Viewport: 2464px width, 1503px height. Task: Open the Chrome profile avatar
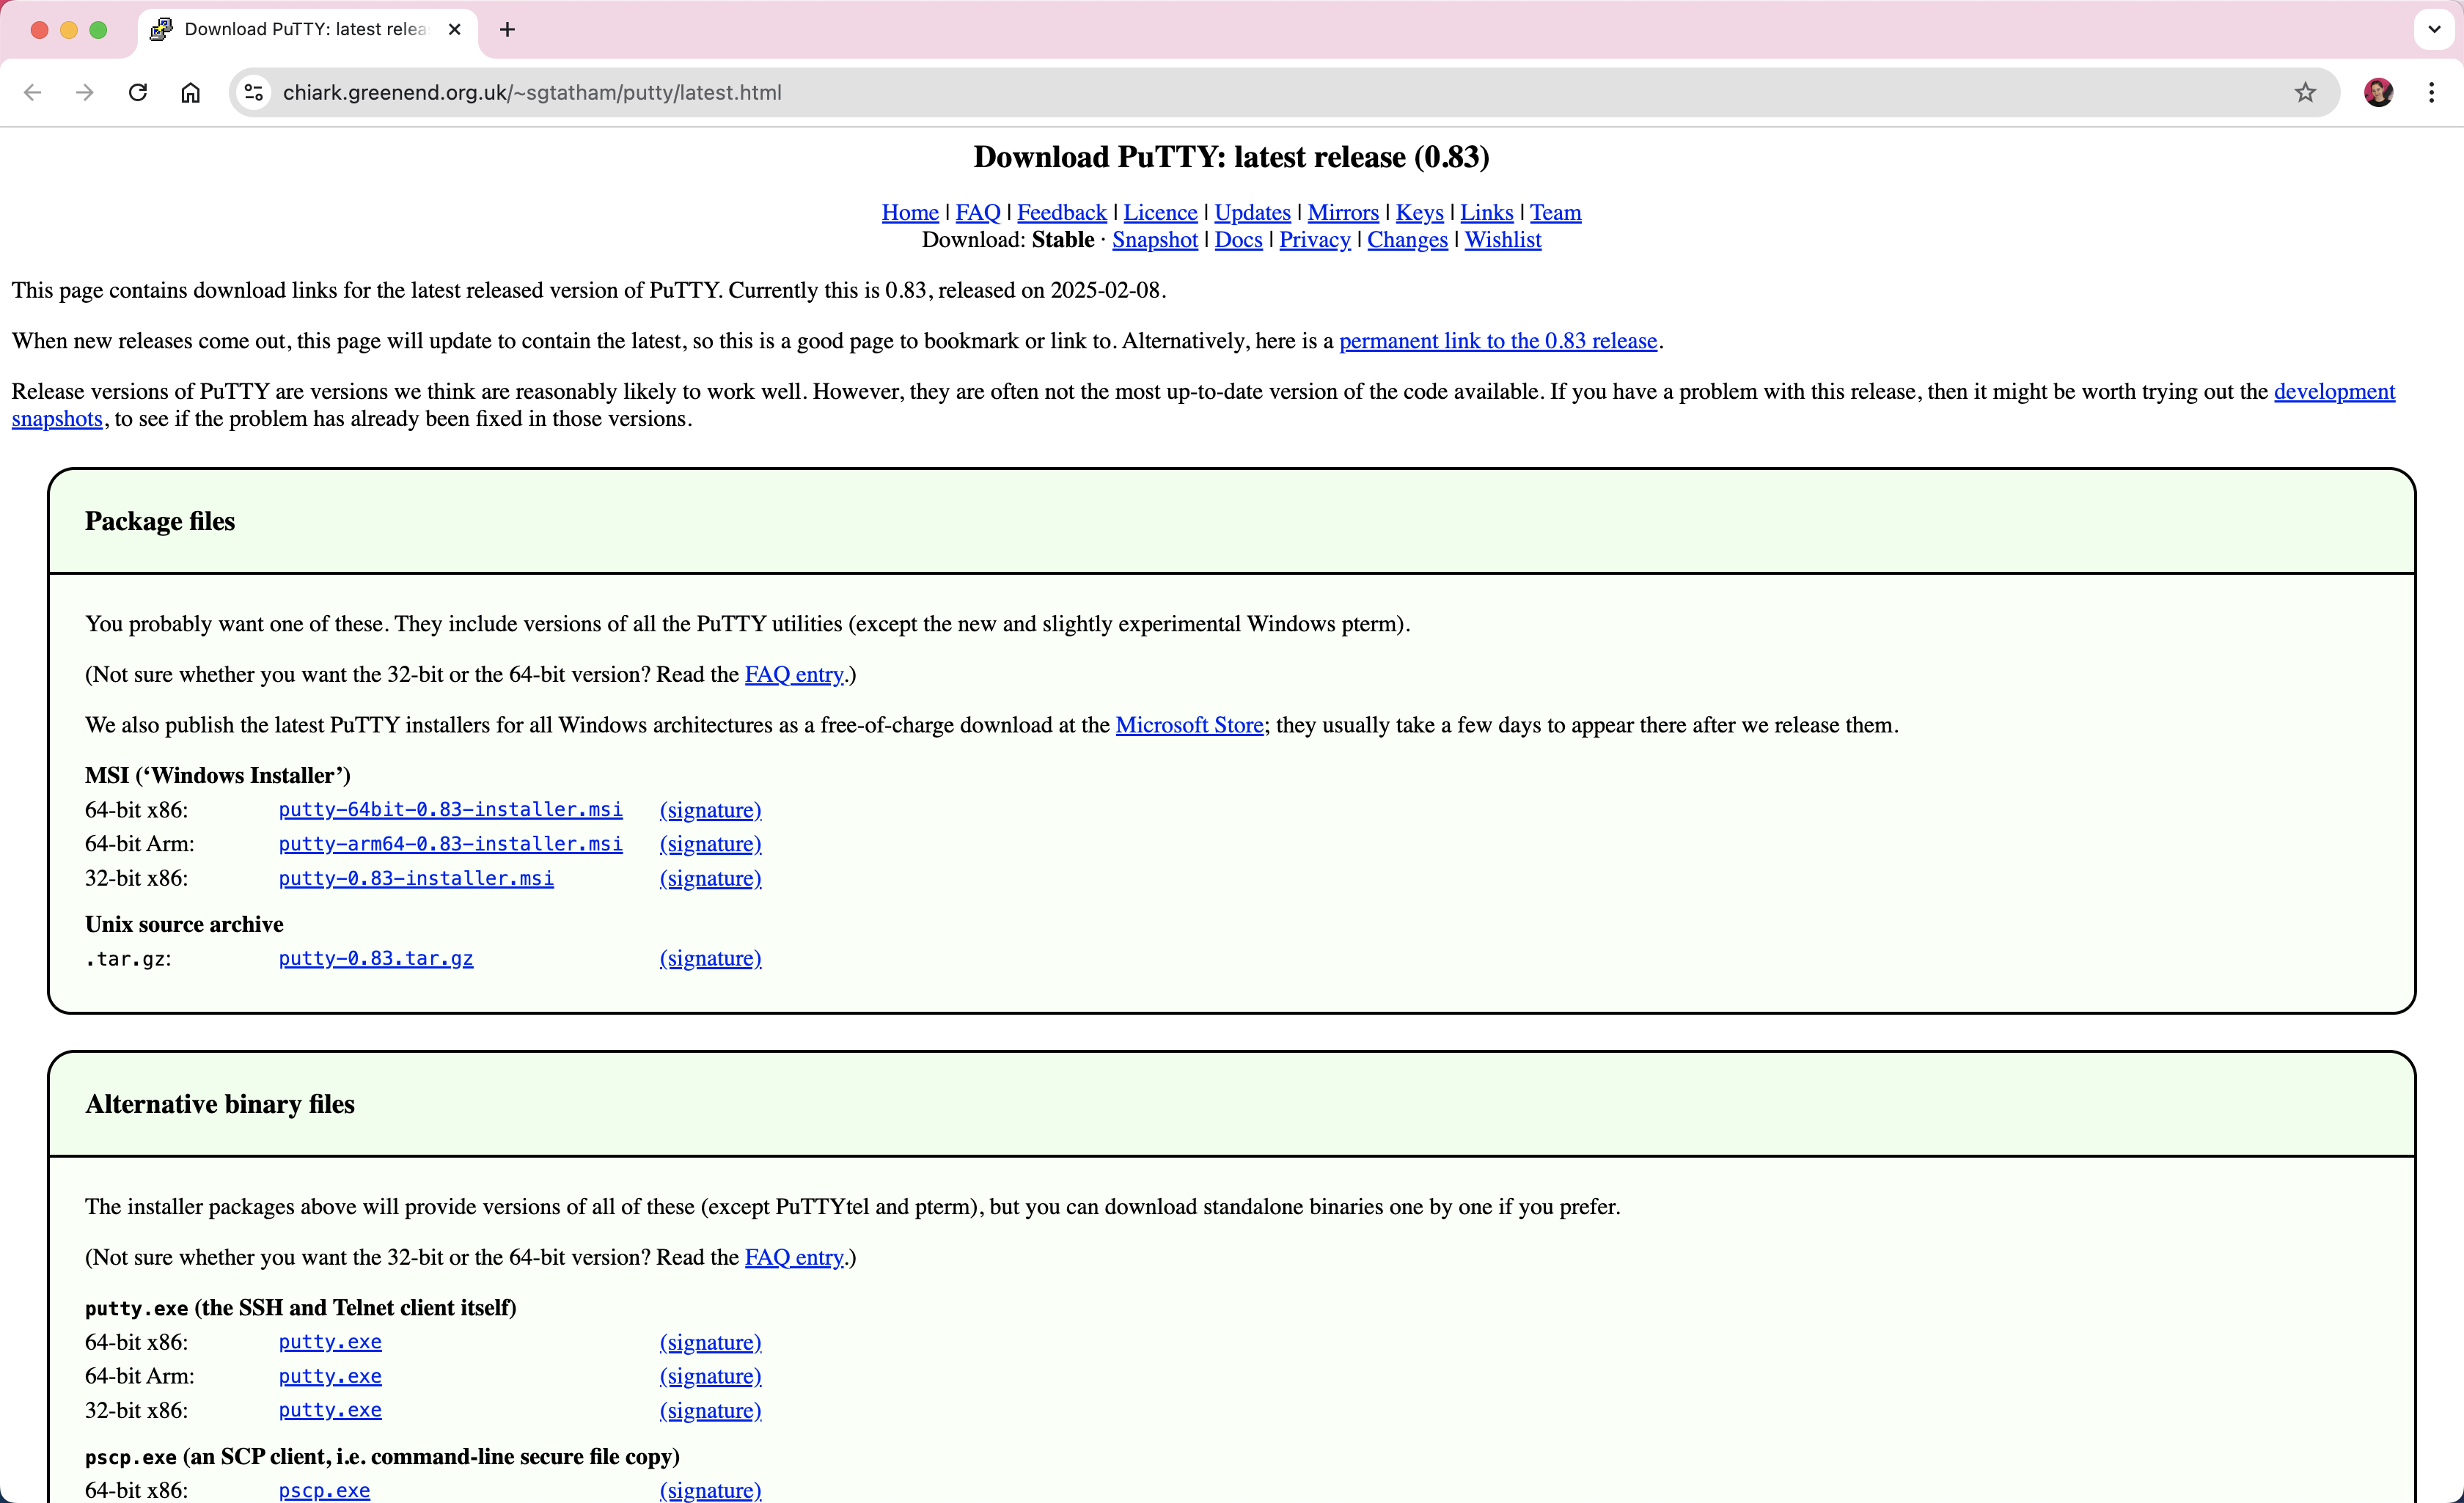[2378, 92]
